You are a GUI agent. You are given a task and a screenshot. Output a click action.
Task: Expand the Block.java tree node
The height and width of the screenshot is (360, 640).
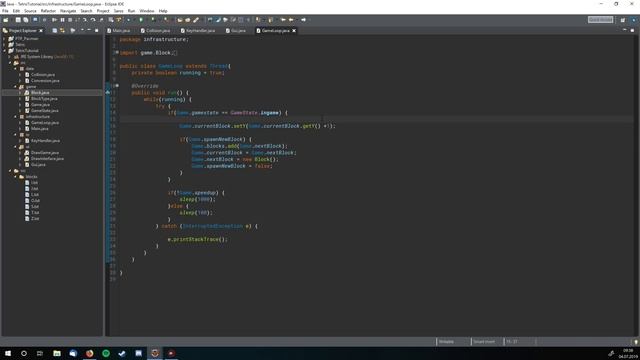(20, 93)
